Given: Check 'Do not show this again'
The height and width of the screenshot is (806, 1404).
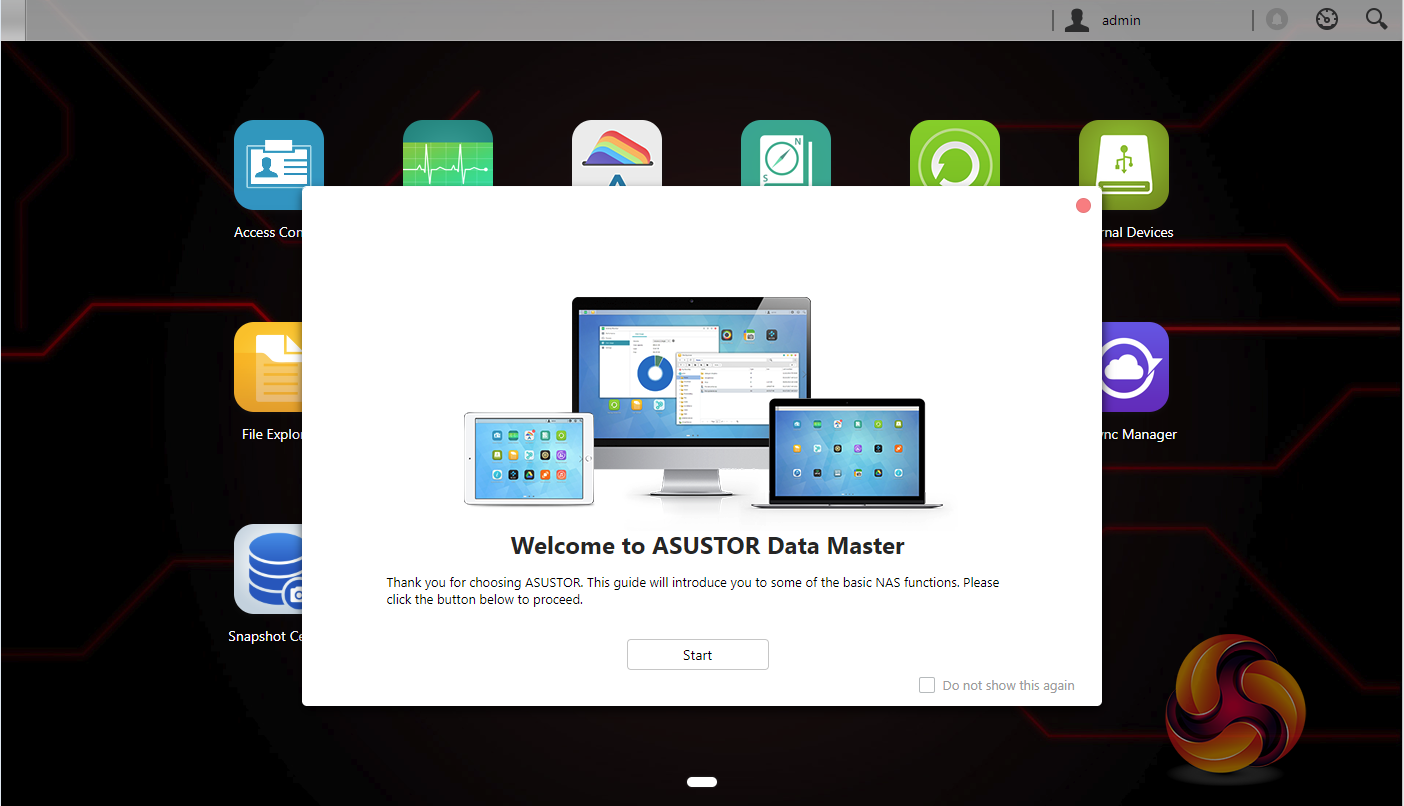Looking at the screenshot, I should (927, 685).
